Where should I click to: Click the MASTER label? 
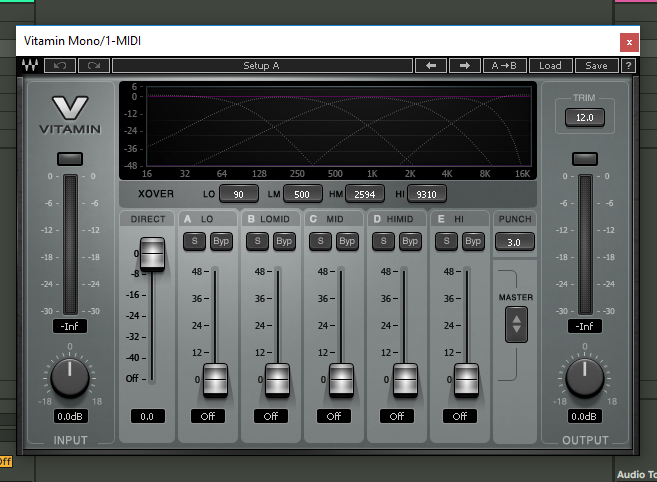[x=516, y=297]
